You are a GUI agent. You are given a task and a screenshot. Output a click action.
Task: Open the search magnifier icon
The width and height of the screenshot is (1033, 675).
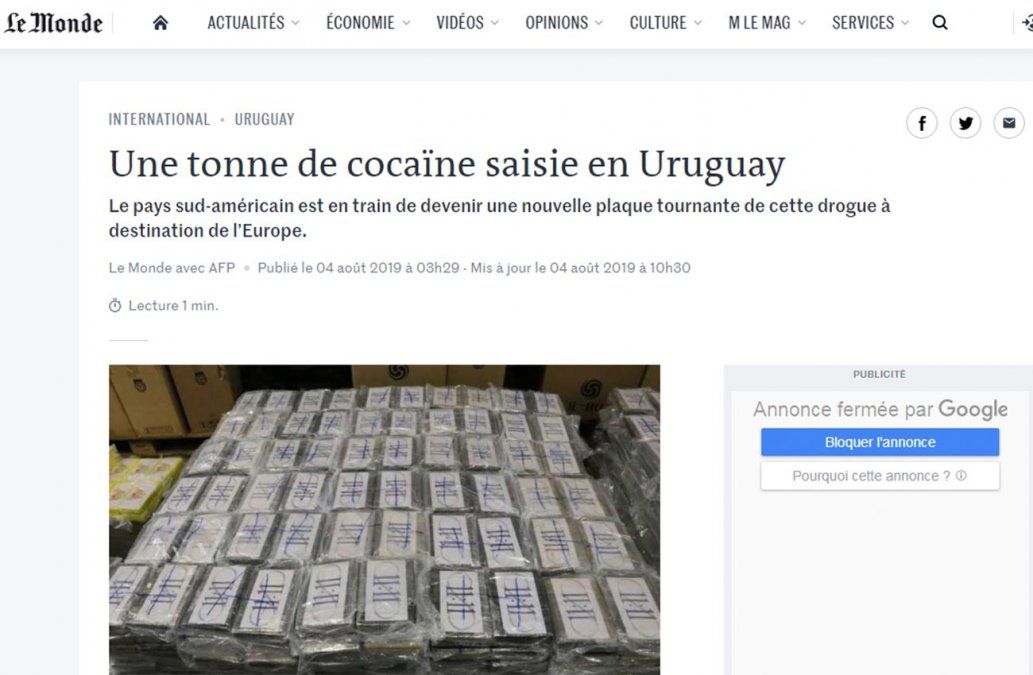[x=940, y=23]
